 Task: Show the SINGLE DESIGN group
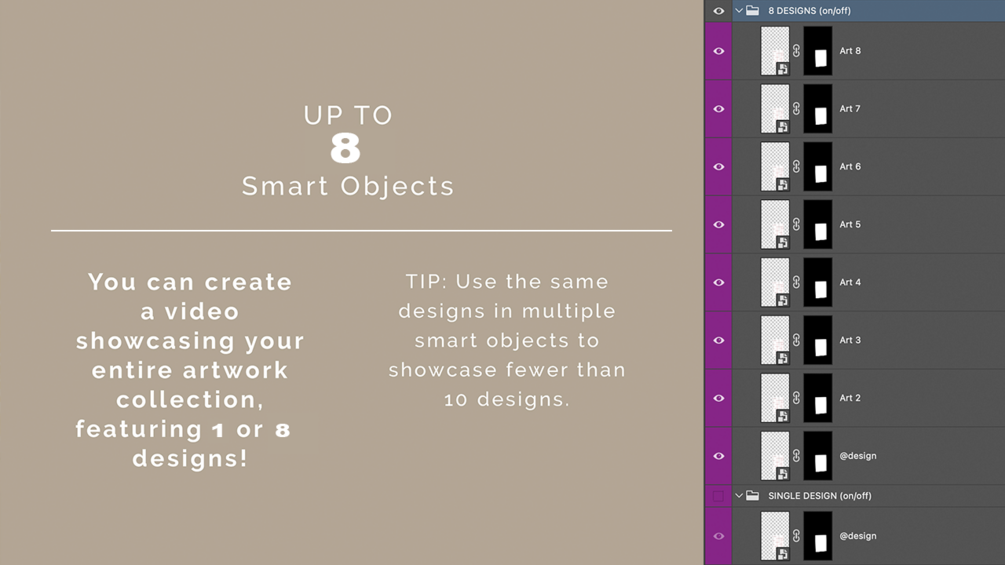tap(718, 496)
